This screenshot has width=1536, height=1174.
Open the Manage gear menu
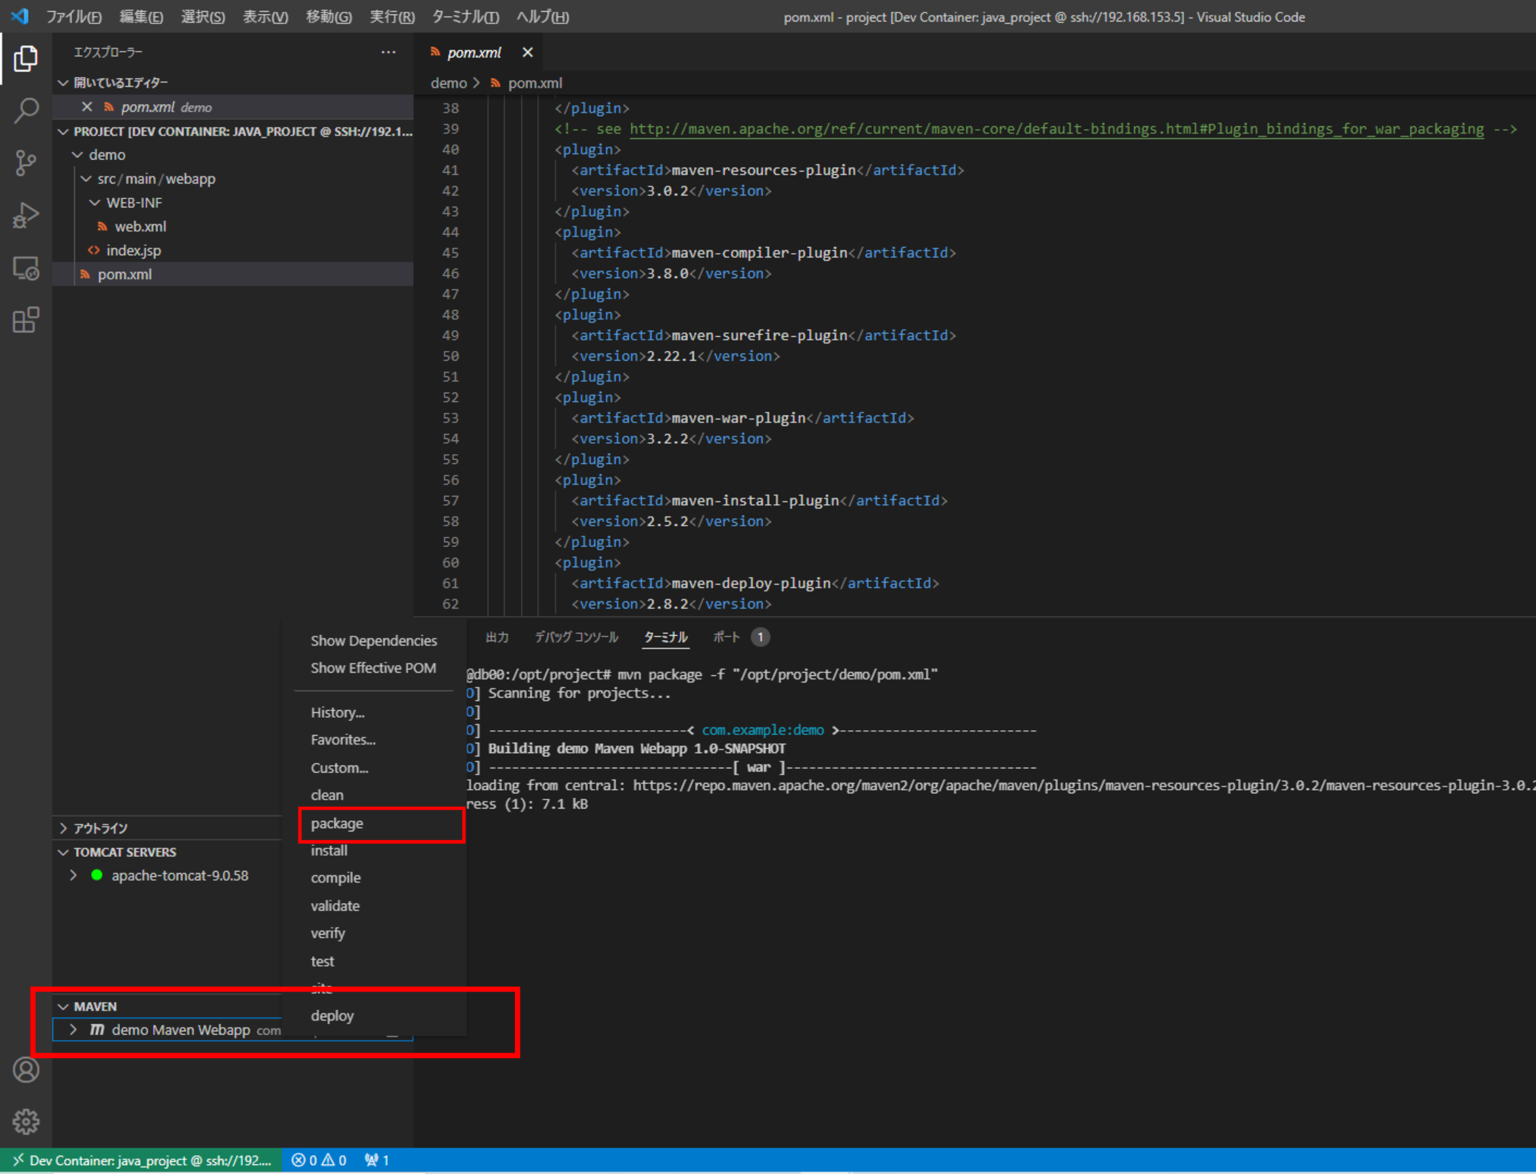pyautogui.click(x=25, y=1121)
